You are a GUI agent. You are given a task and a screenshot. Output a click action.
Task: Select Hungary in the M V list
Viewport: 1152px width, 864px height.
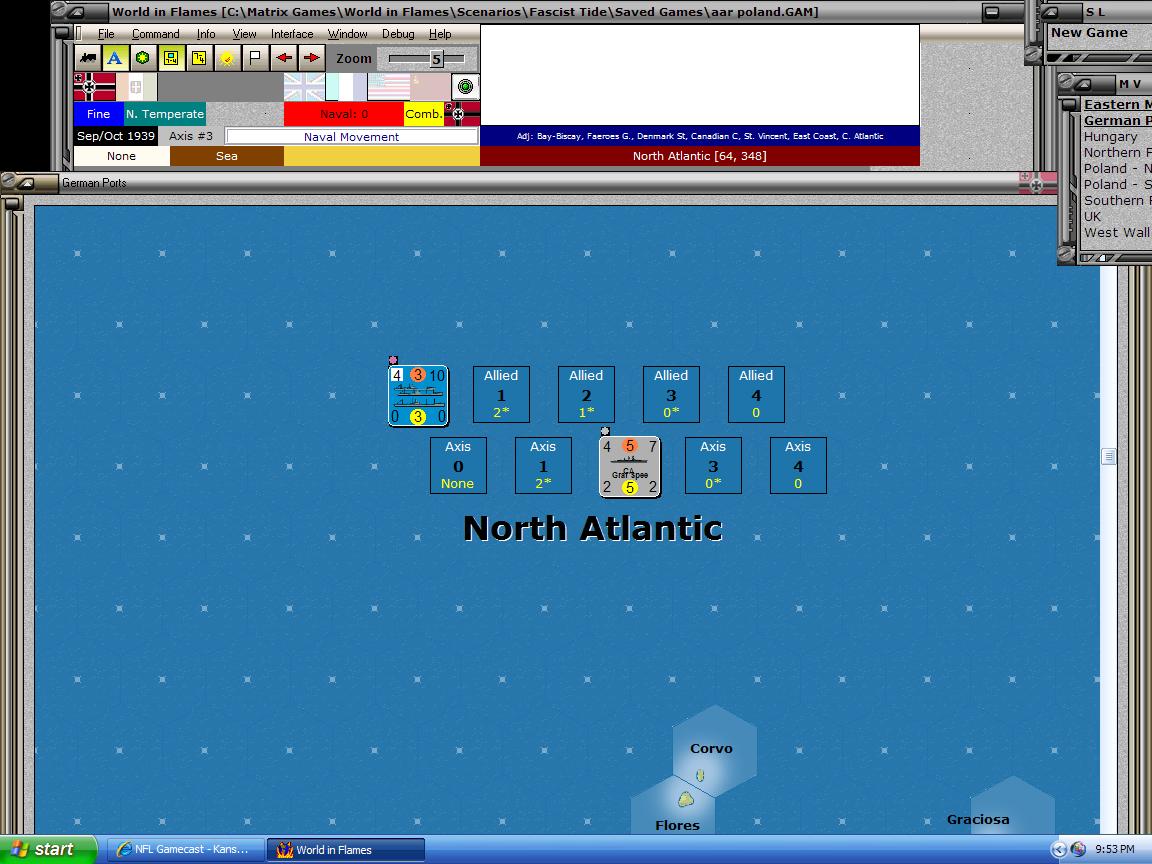tap(1110, 137)
